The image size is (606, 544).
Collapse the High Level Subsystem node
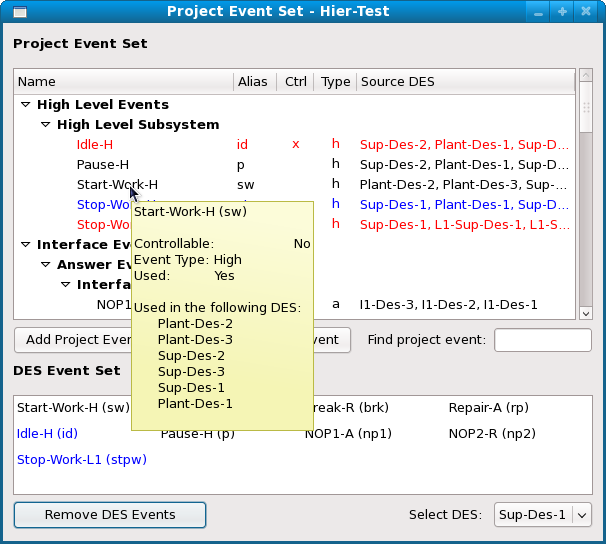(x=45, y=125)
